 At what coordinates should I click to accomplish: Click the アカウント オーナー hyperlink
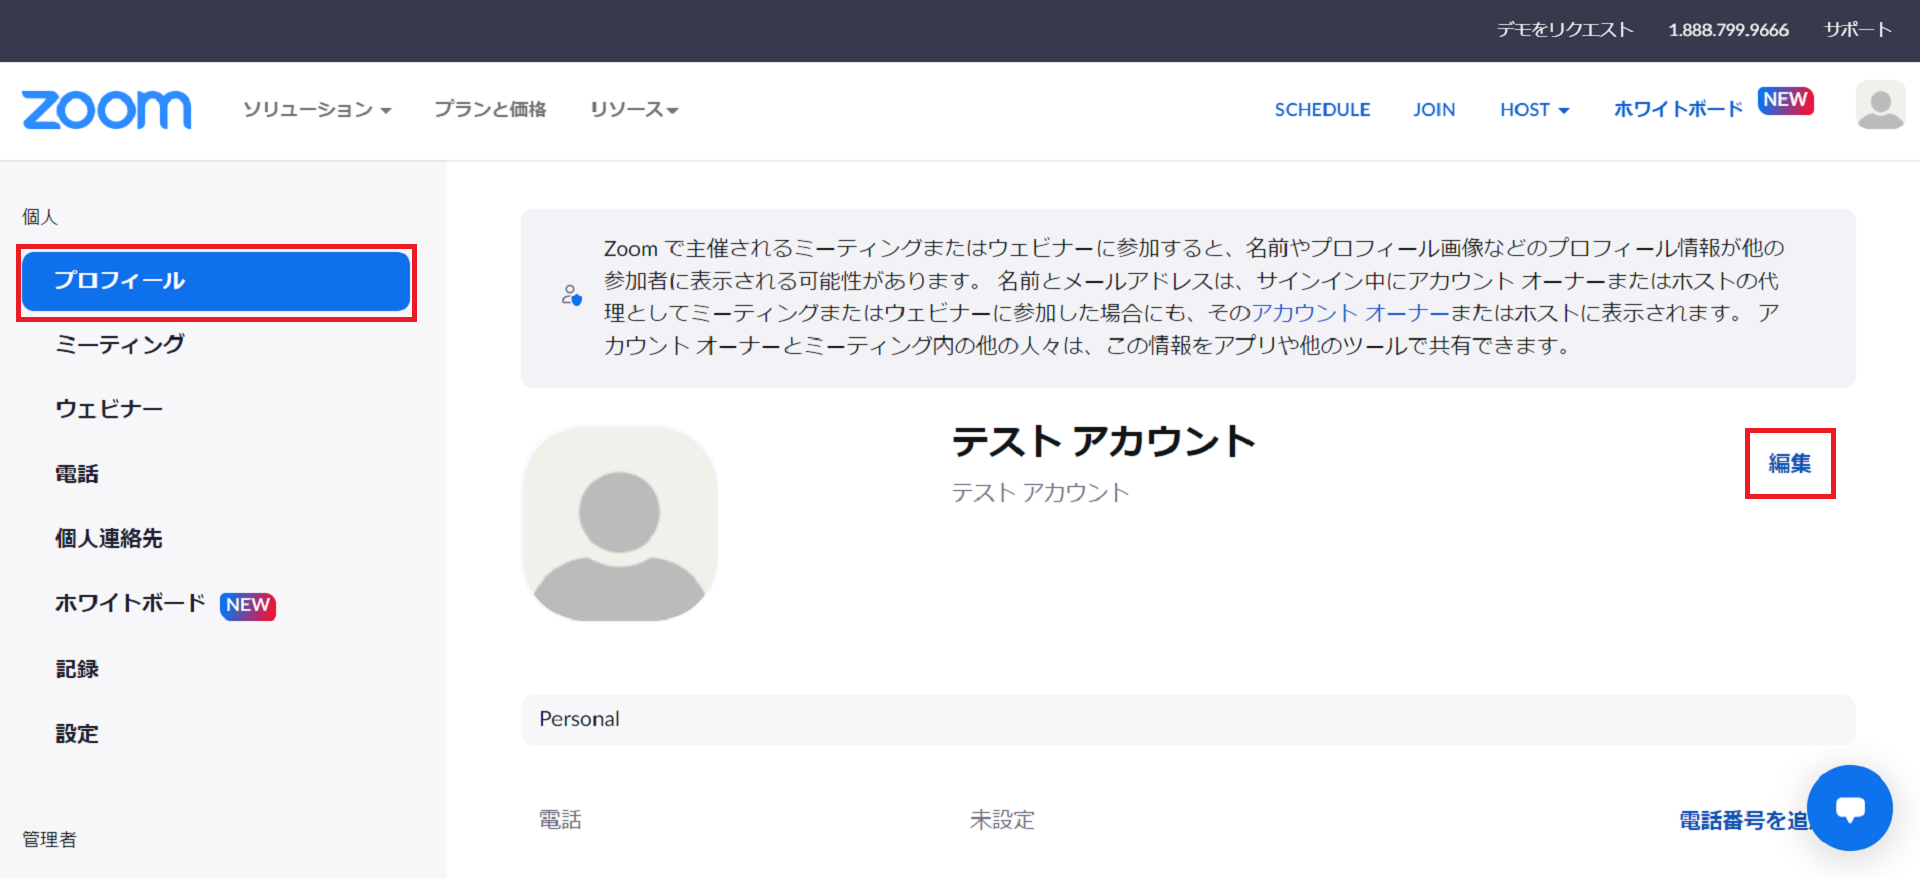pos(1350,313)
